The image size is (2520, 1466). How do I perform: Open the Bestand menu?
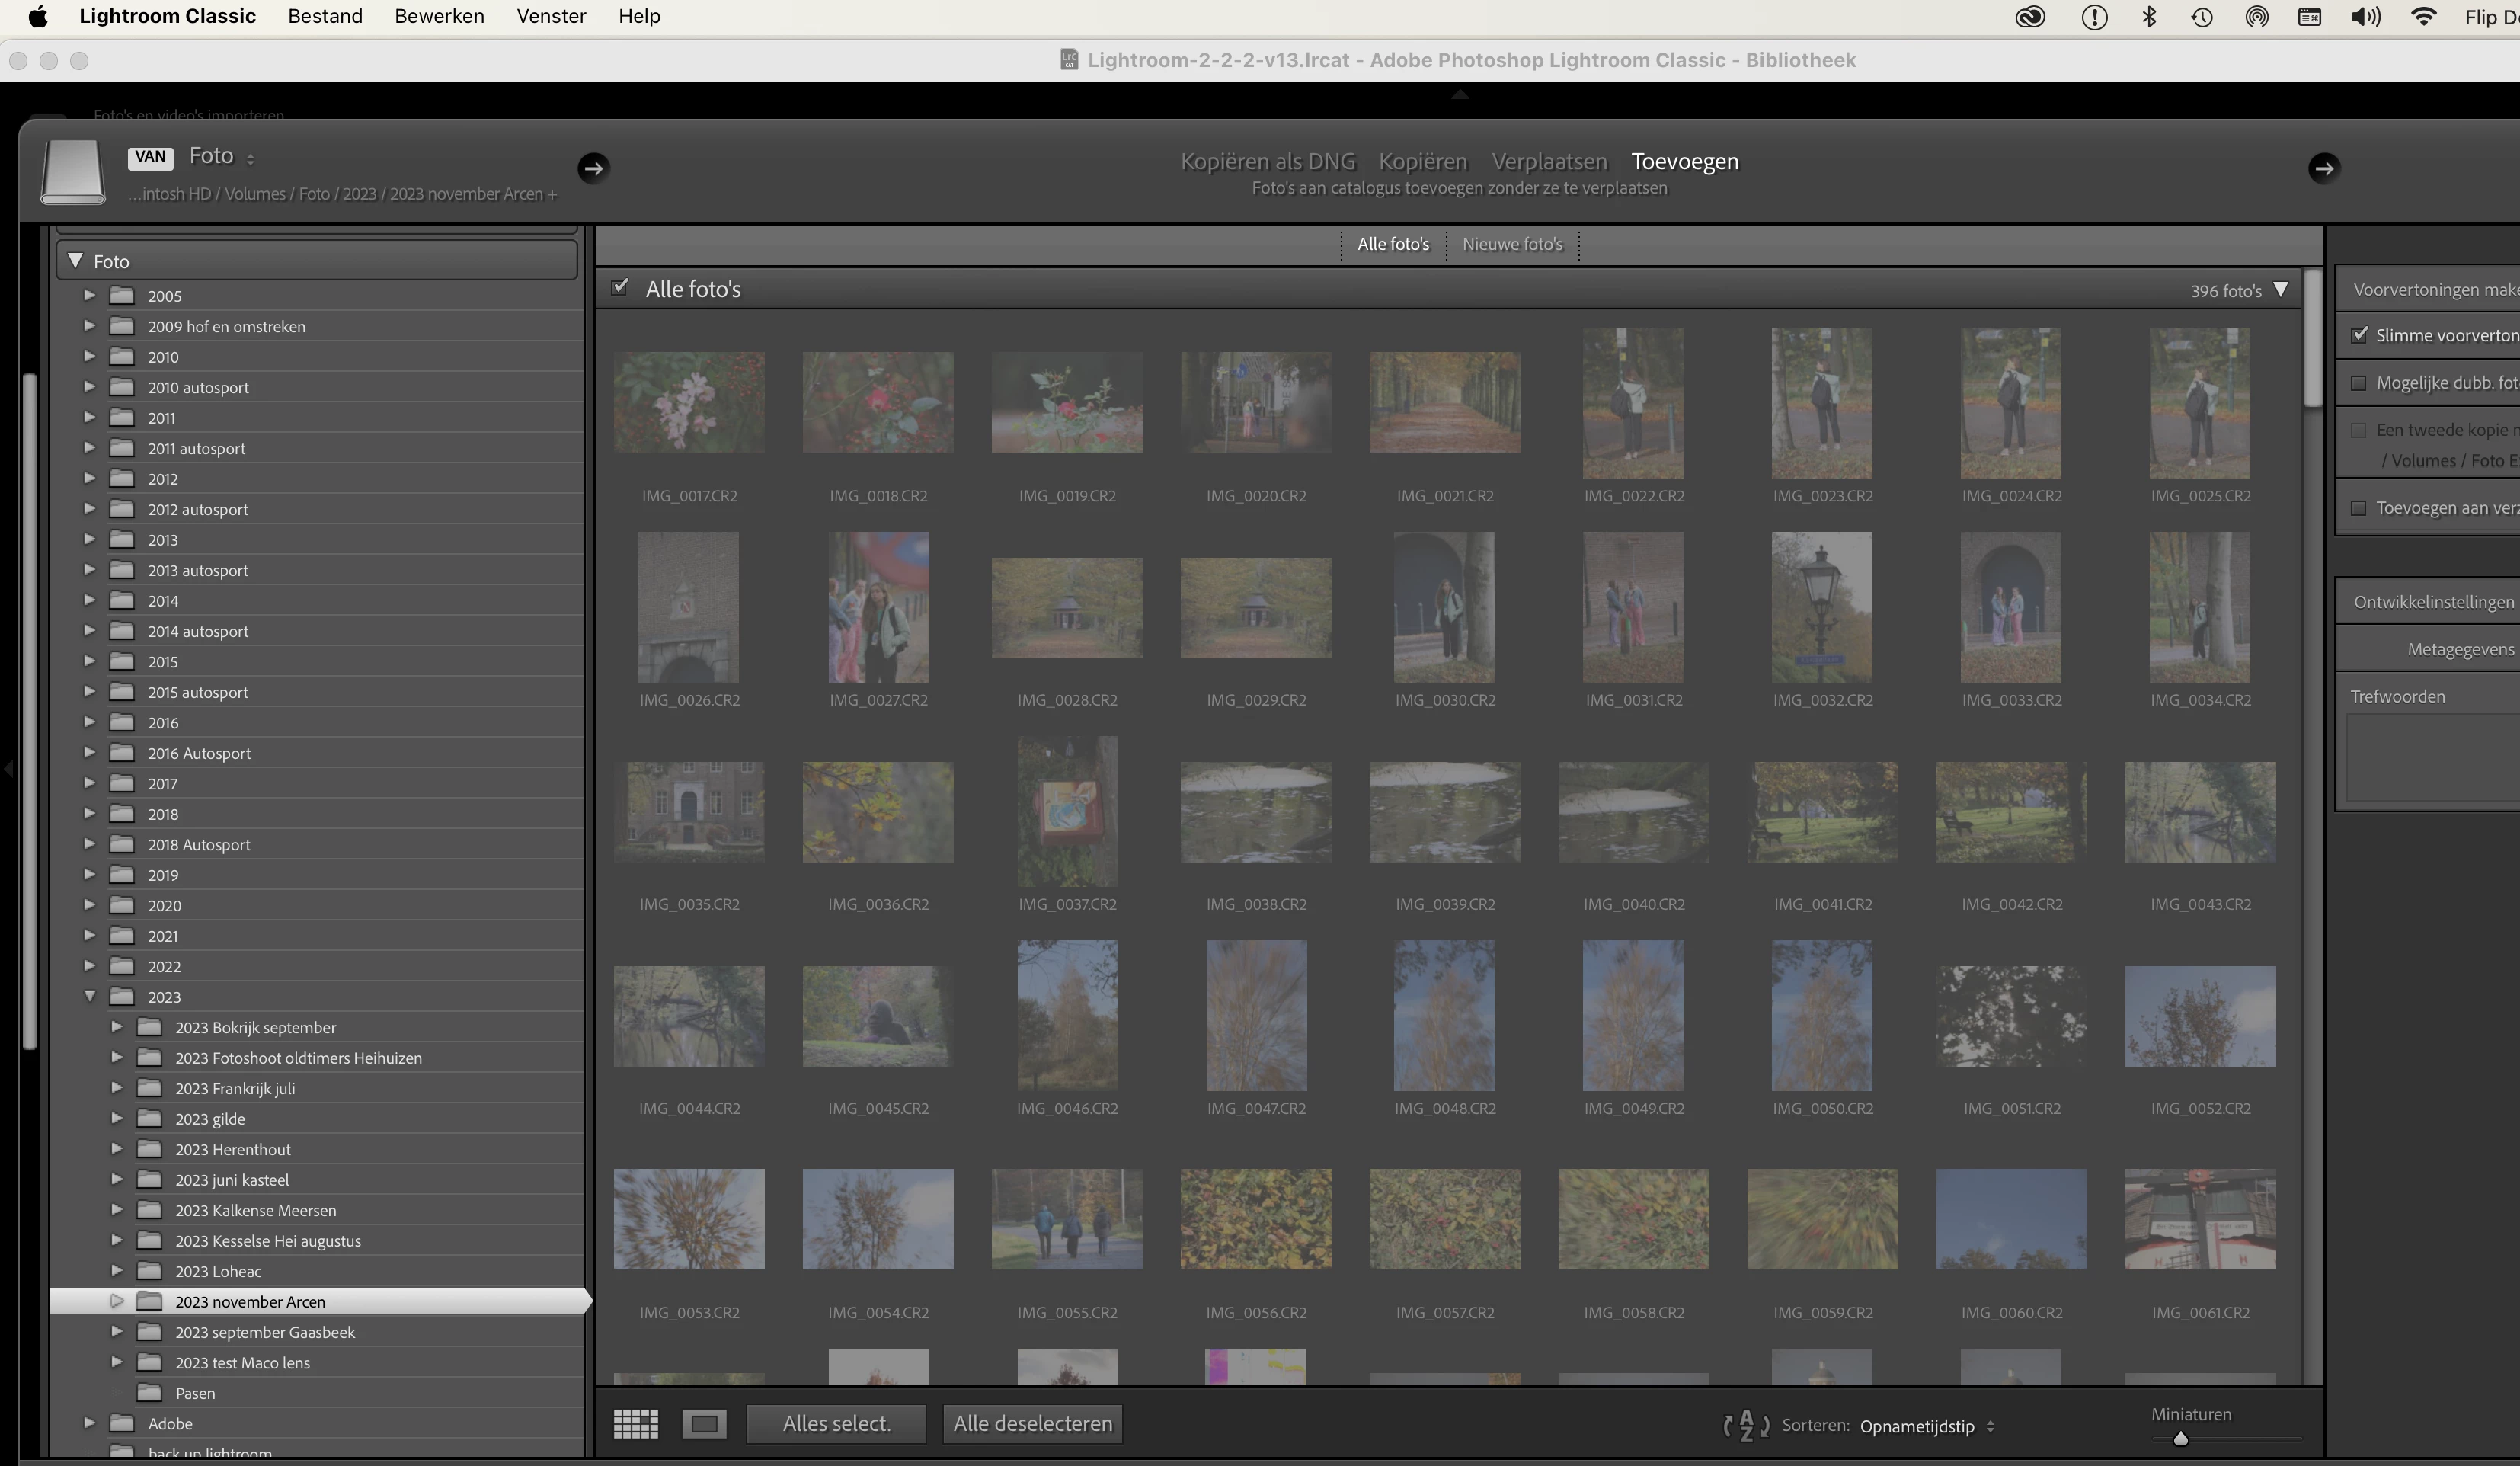[x=325, y=17]
